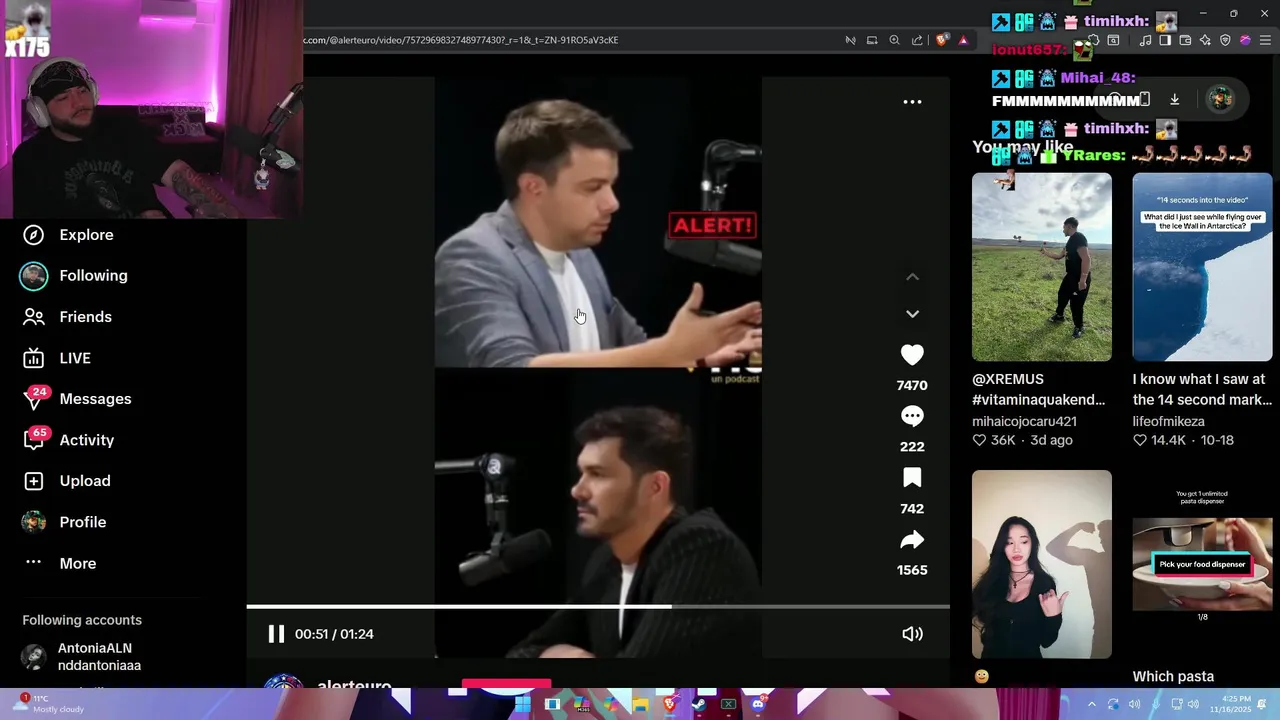Show hidden system tray icons chevron
1280x720 pixels.
click(x=1091, y=704)
